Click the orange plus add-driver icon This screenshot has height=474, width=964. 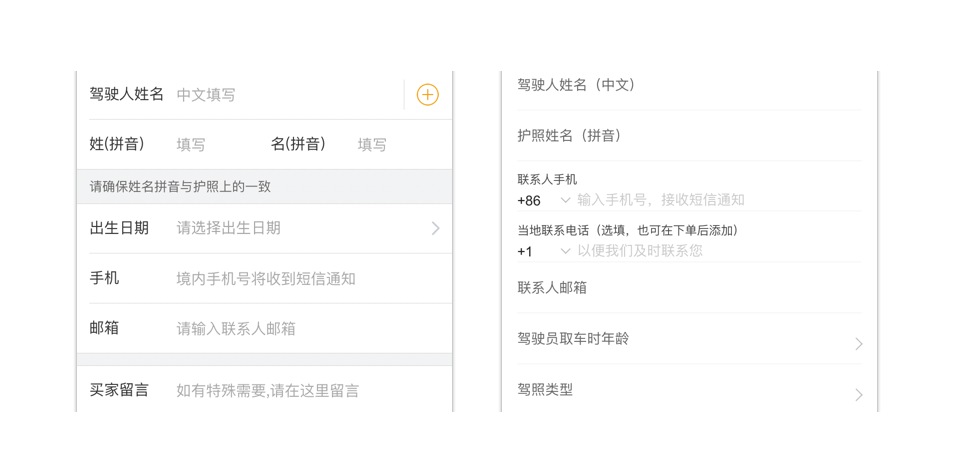427,95
